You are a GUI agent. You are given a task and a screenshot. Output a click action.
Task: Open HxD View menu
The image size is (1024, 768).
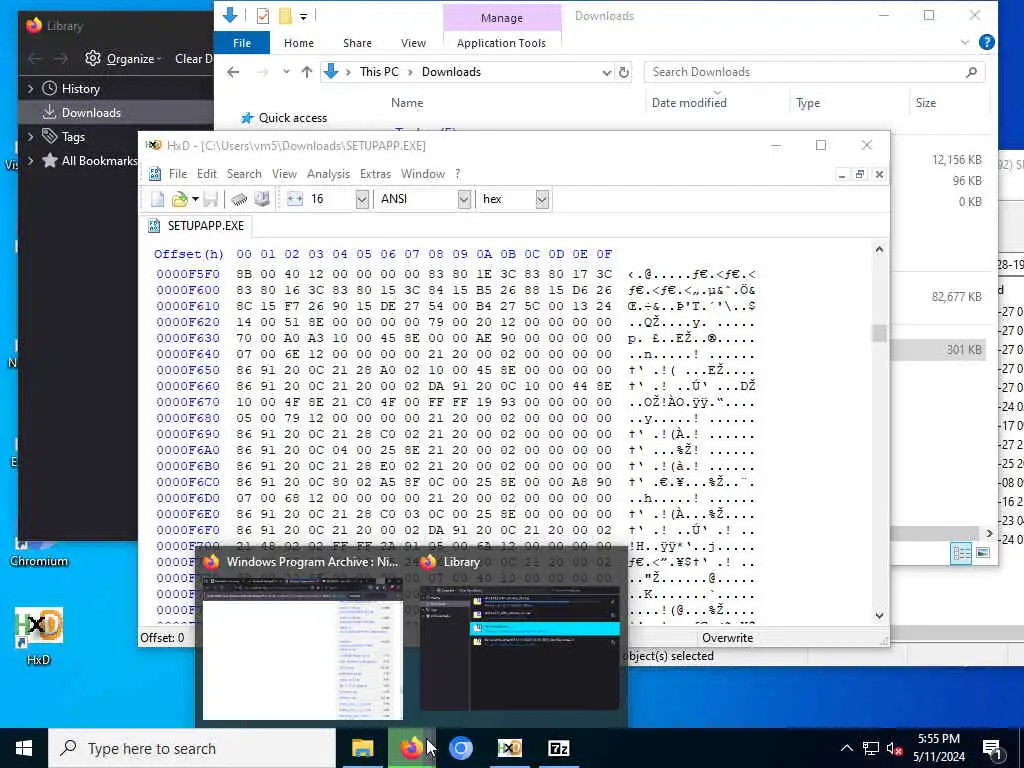coord(284,174)
